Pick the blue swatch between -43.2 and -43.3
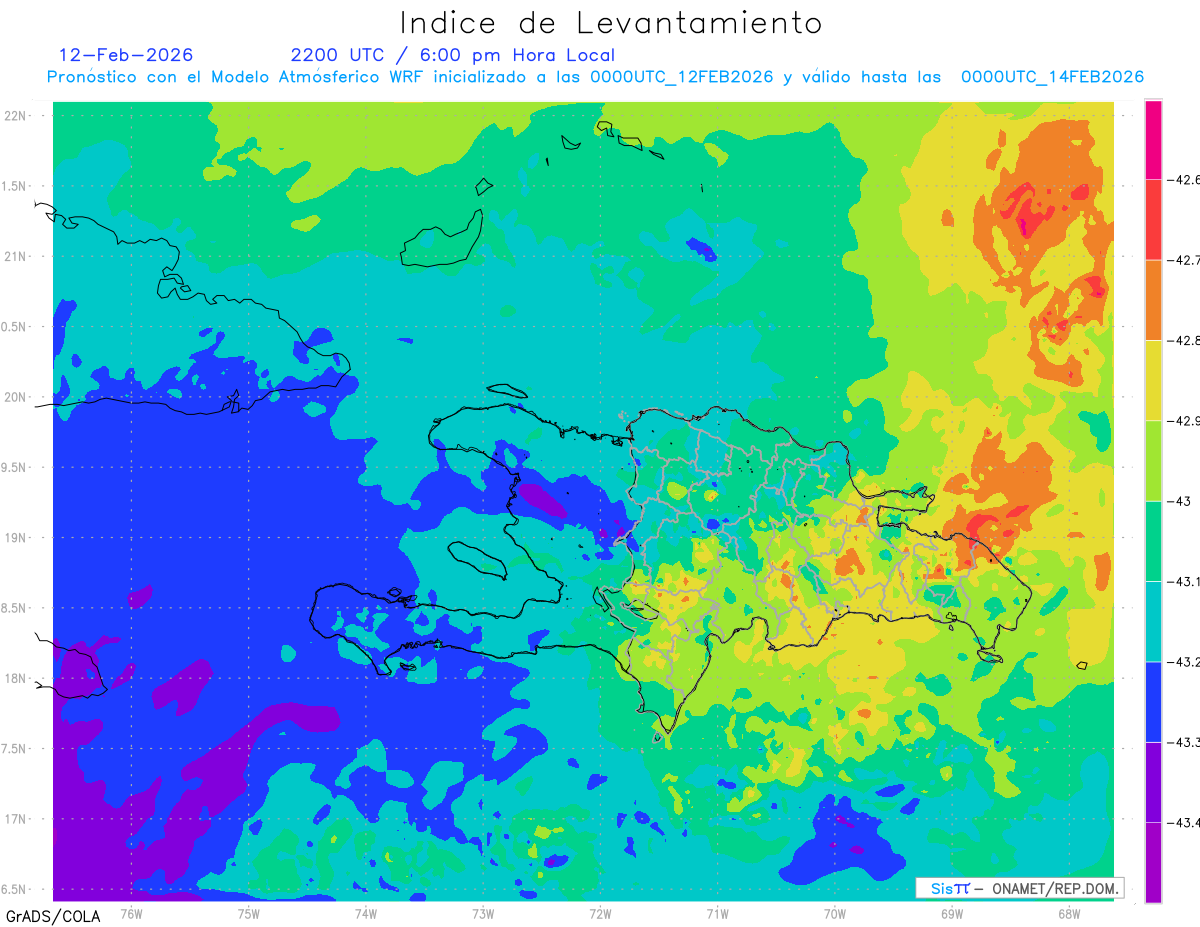The height and width of the screenshot is (927, 1200). [1153, 702]
